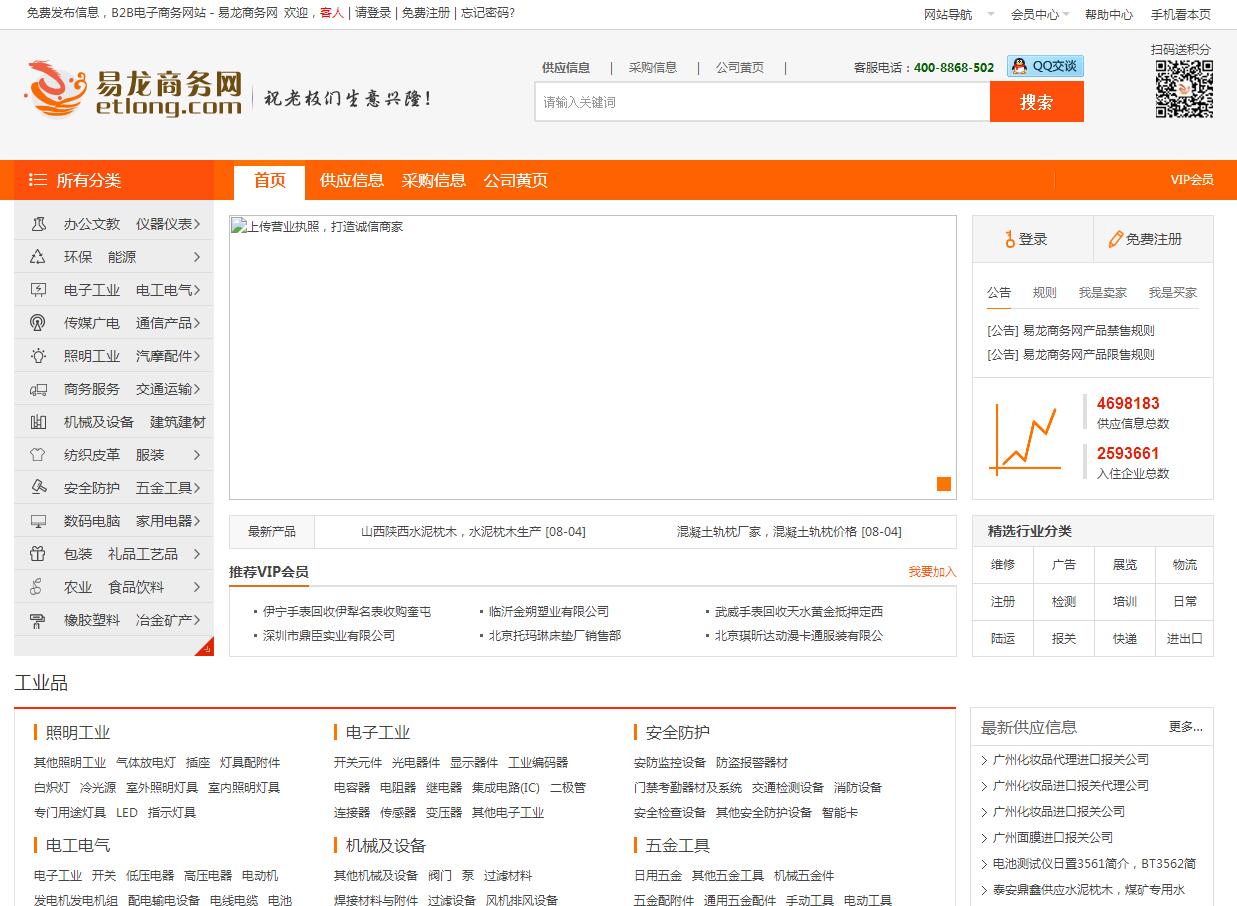
Task: Expand 包装 礼品工艺品 category arrow
Action: click(197, 554)
